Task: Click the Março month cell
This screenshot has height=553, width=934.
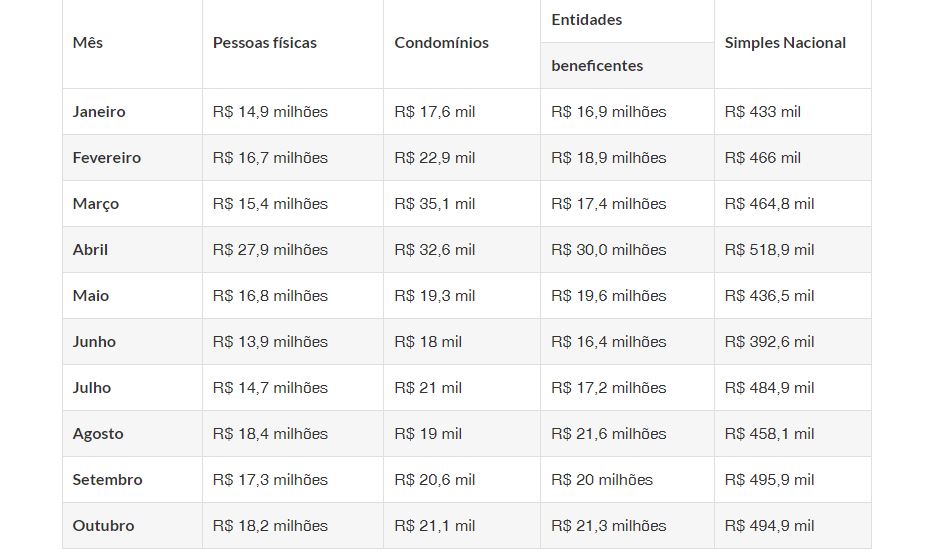Action: tap(96, 204)
